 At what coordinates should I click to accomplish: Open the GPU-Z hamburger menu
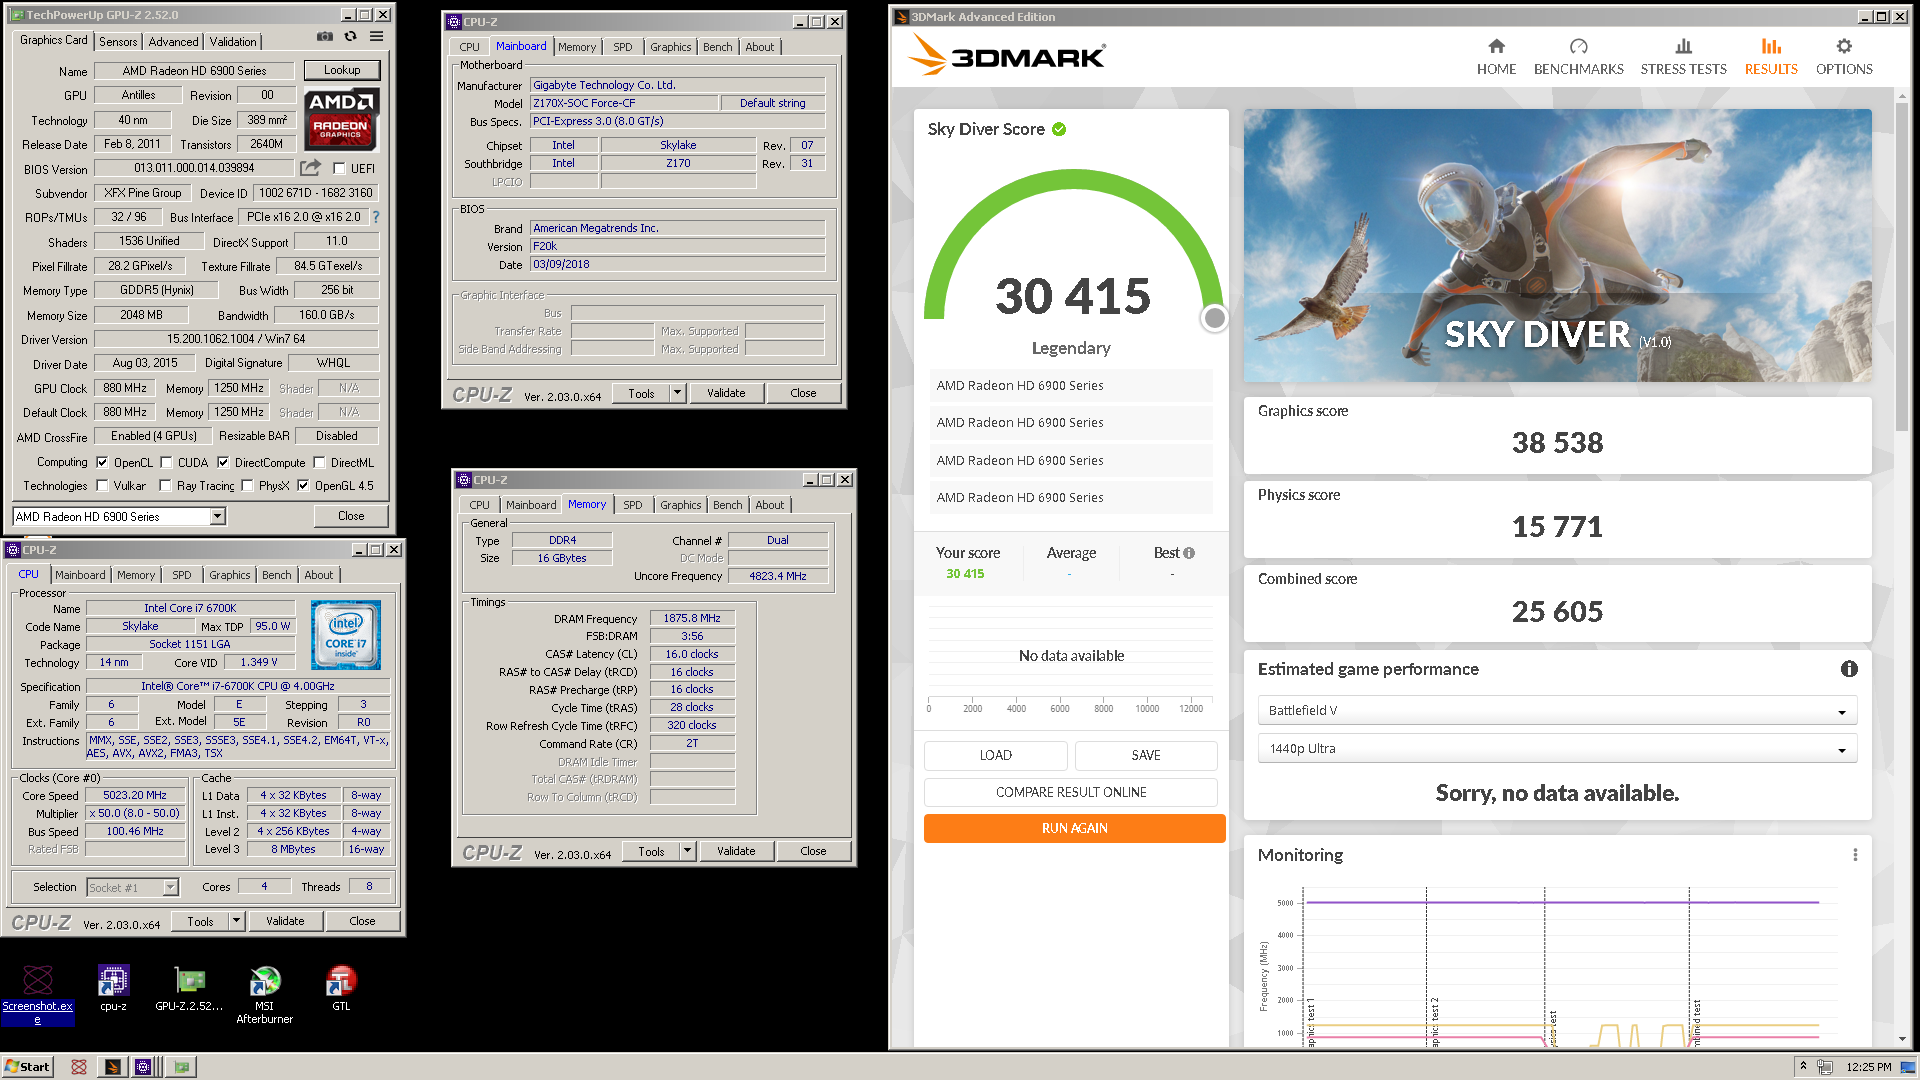(x=377, y=37)
